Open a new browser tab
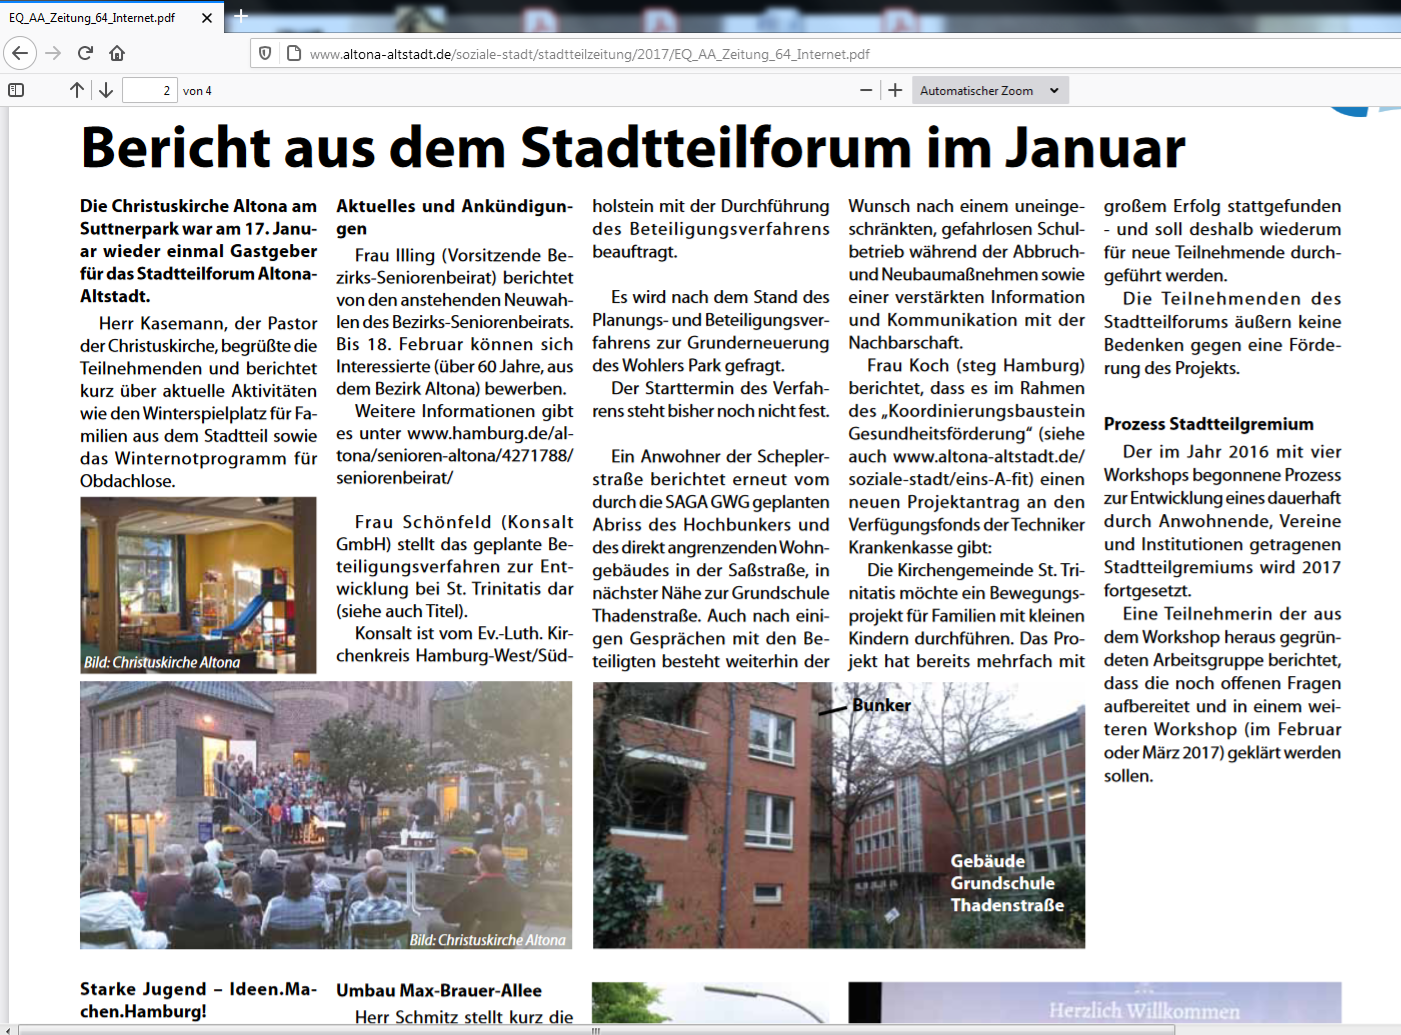The image size is (1401, 1035). [241, 16]
